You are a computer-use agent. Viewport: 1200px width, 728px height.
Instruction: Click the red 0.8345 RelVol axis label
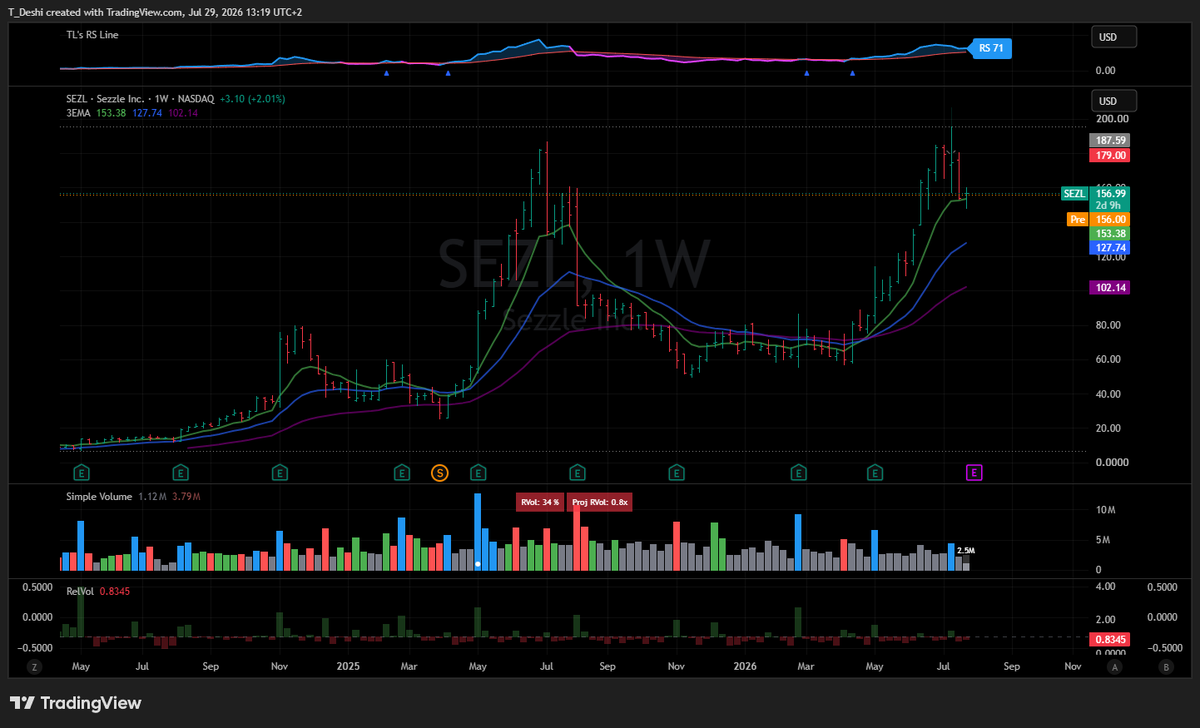coord(1112,638)
